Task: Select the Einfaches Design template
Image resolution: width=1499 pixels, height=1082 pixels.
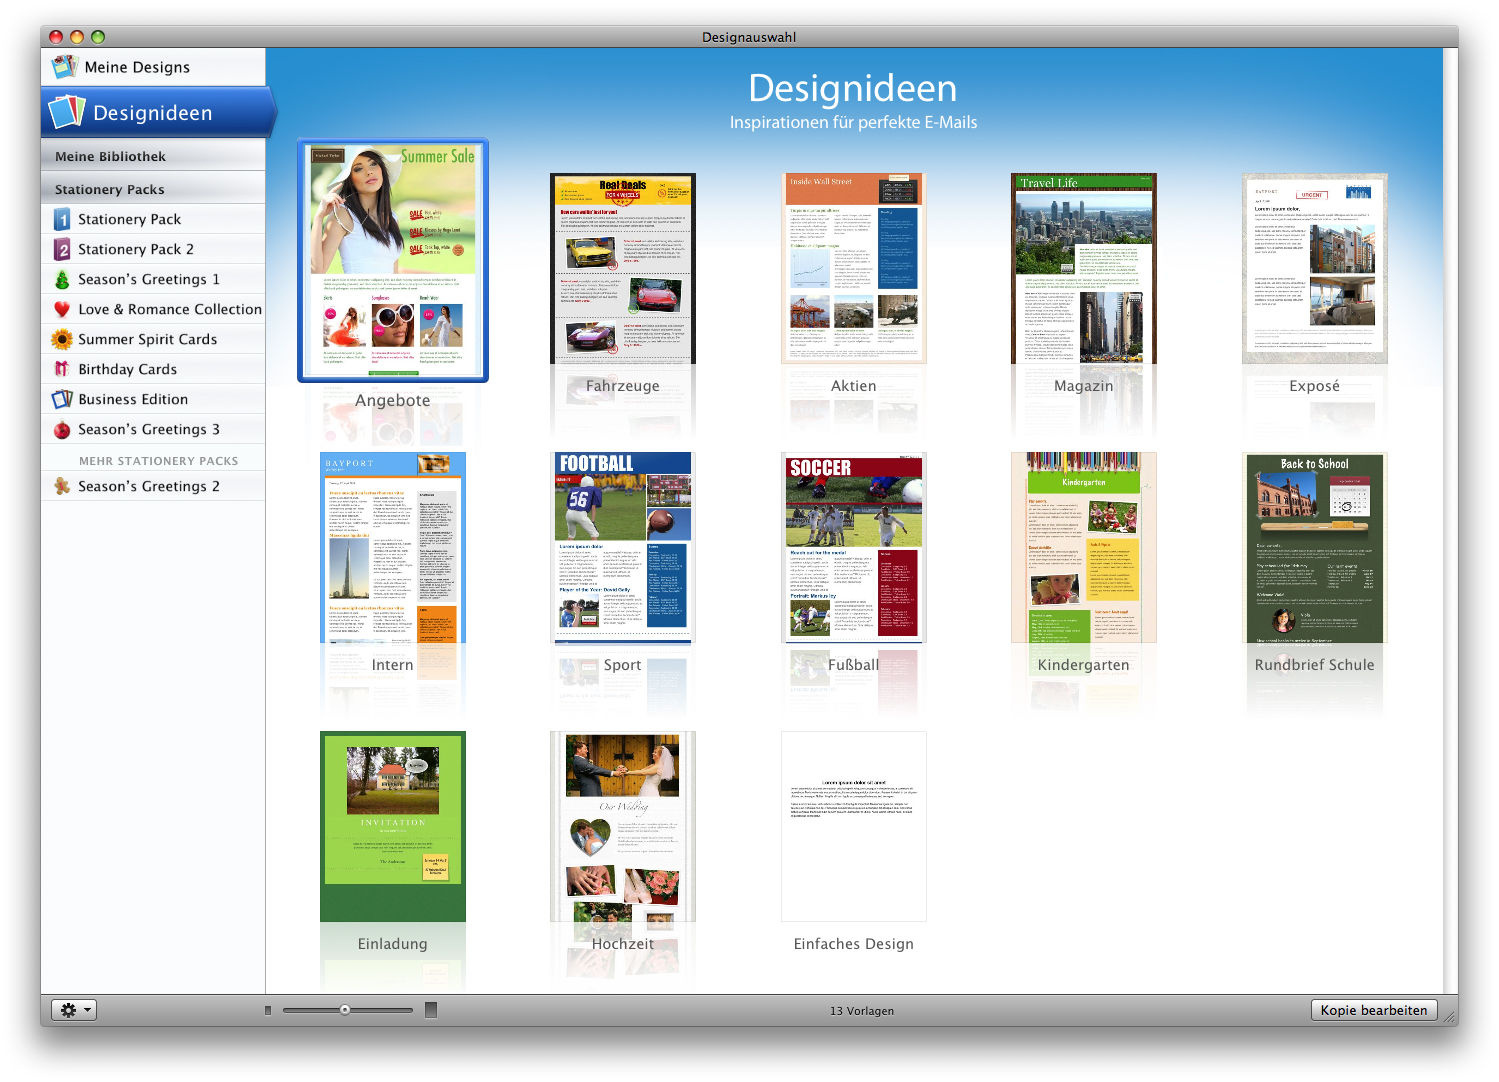Action: [854, 827]
